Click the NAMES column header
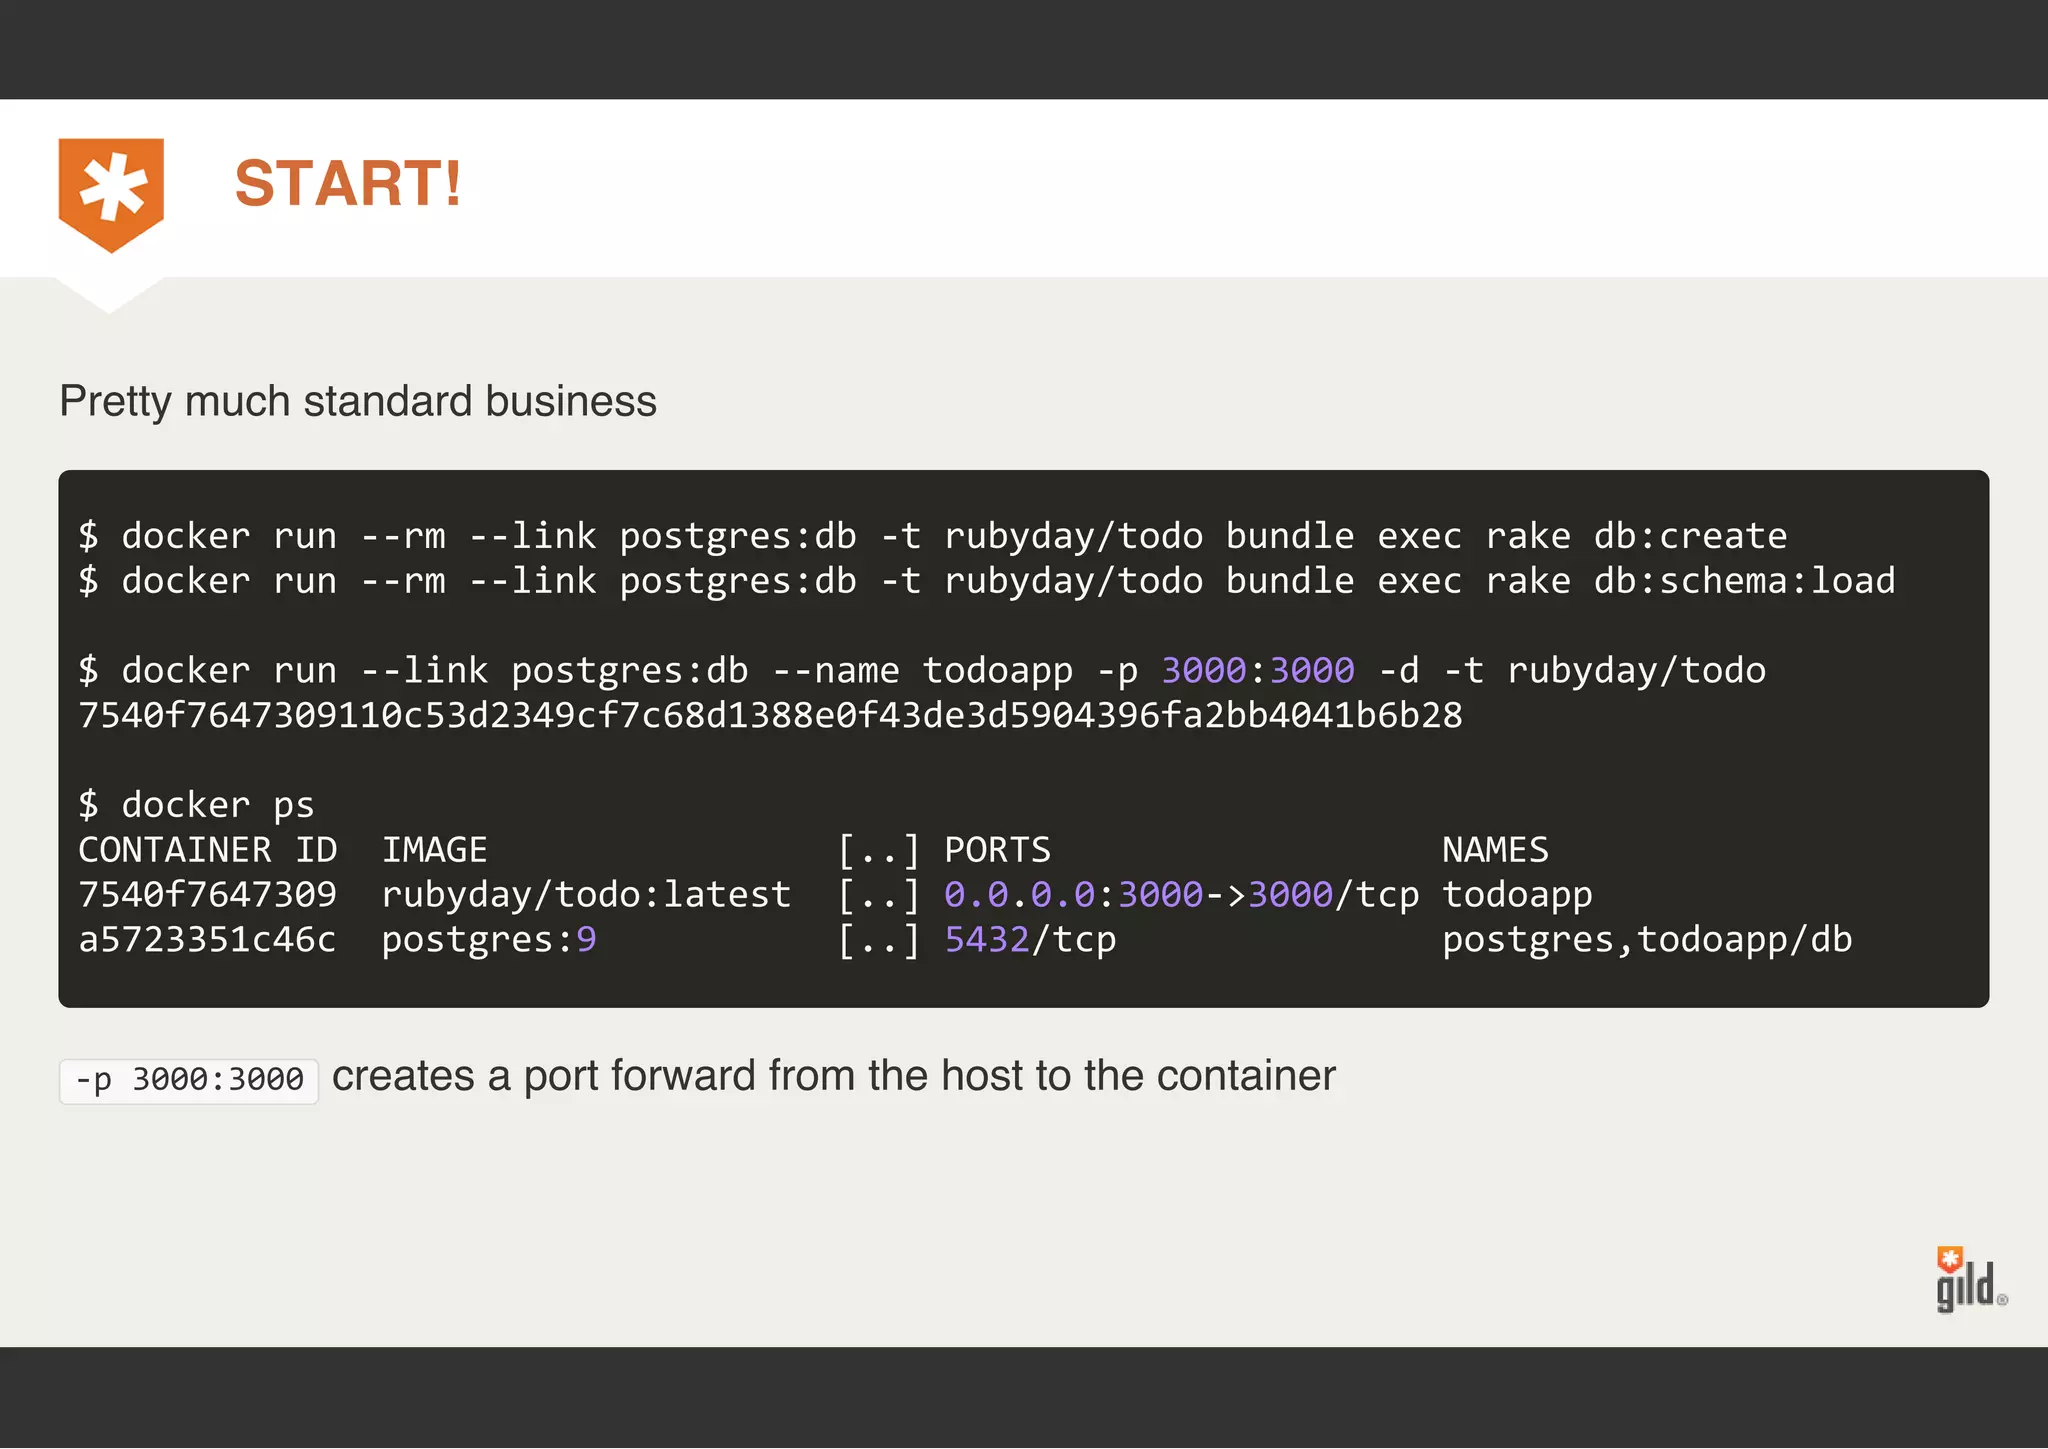The image size is (2048, 1449). pyautogui.click(x=1495, y=850)
